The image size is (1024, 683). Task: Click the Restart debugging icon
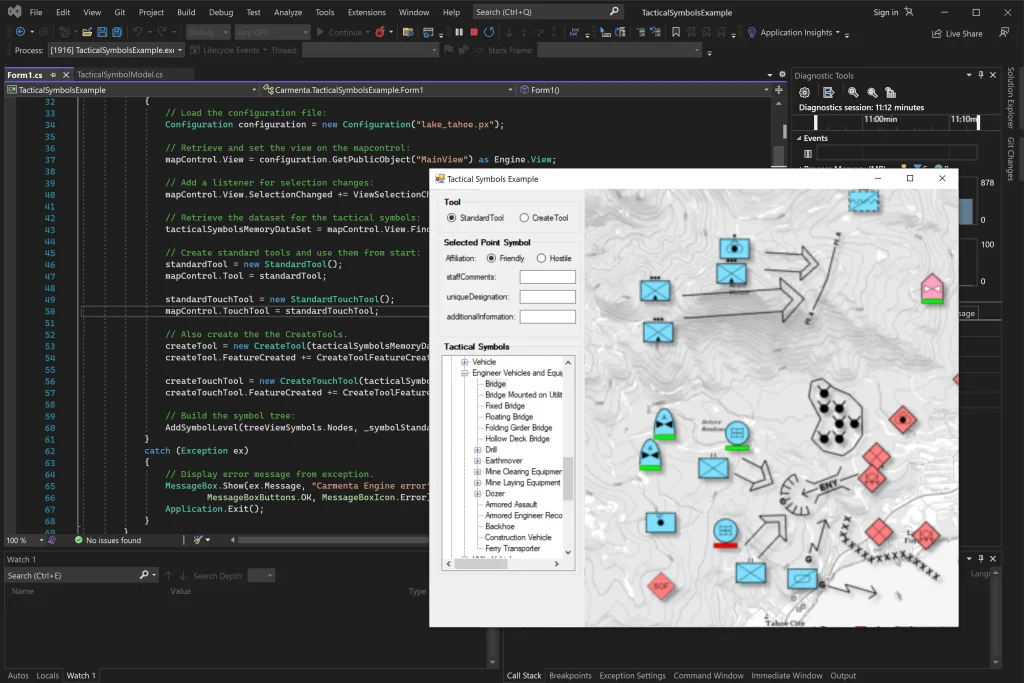point(487,32)
